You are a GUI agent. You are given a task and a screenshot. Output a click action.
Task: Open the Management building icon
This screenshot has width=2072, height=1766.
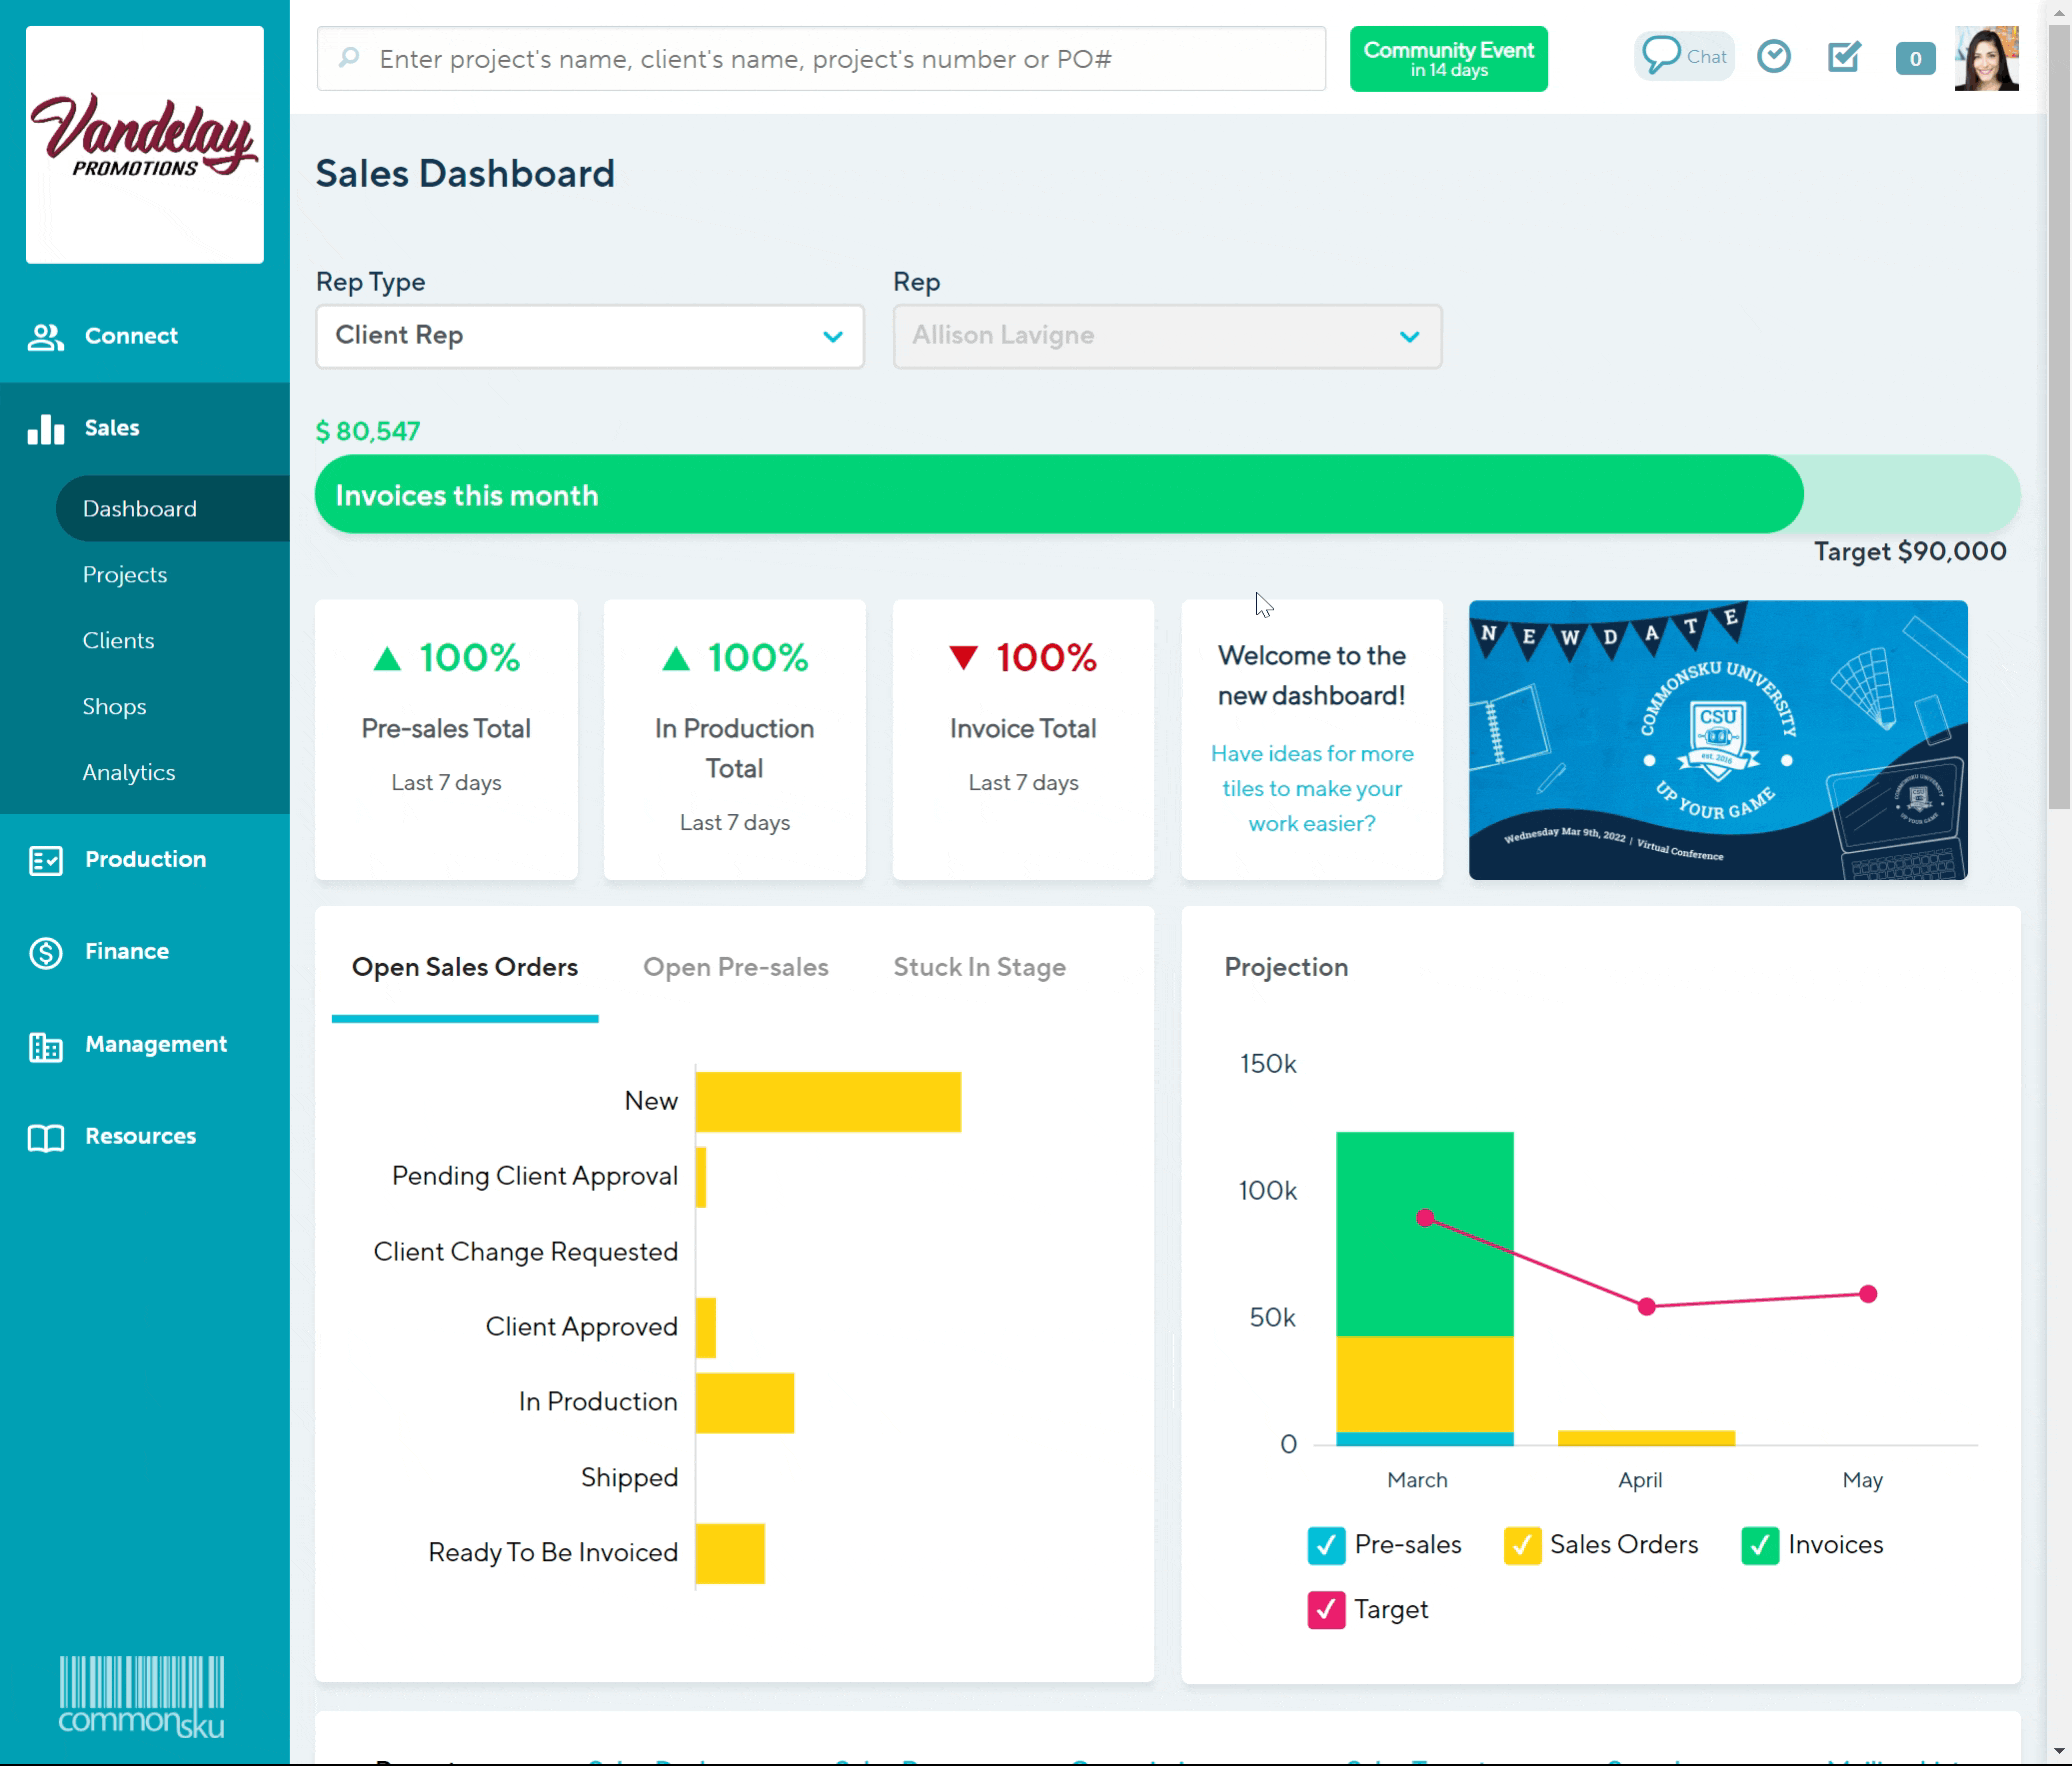tap(46, 1045)
